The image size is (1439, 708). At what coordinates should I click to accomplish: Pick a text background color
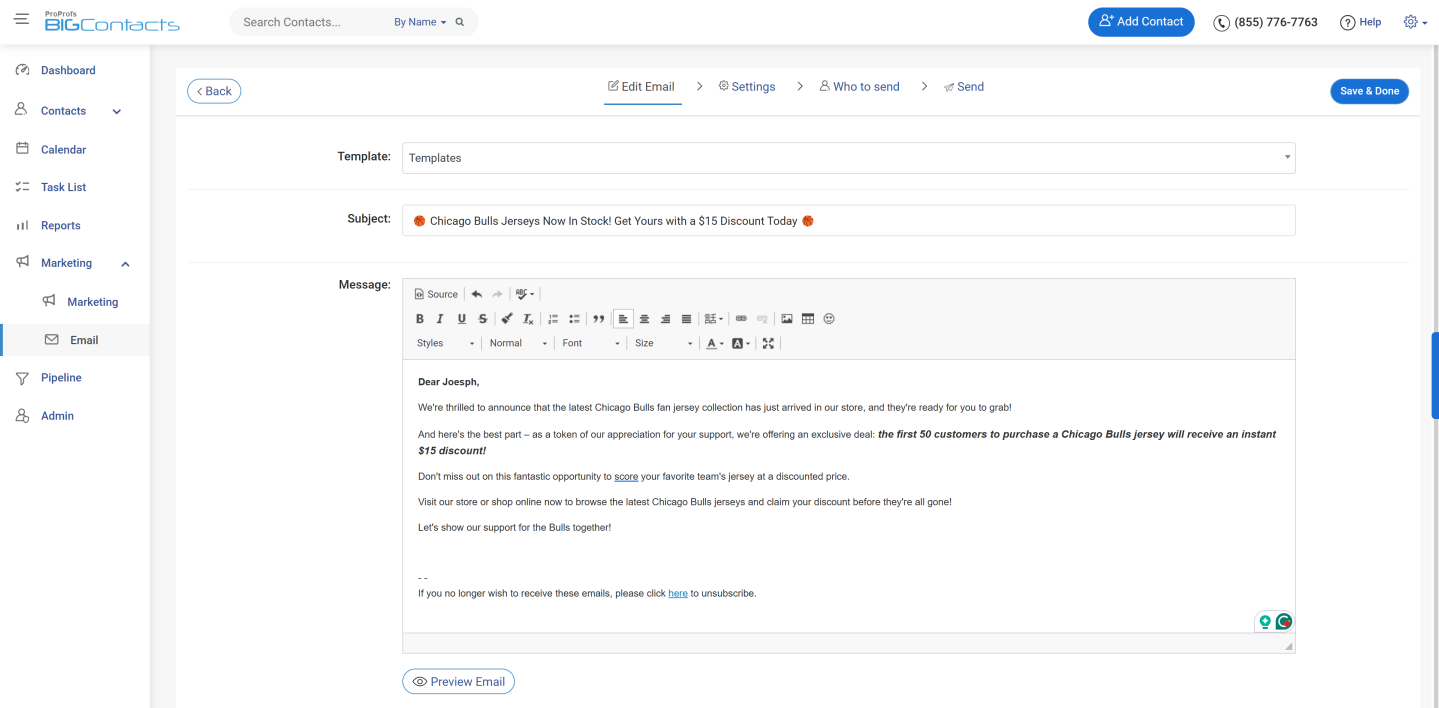pos(741,343)
